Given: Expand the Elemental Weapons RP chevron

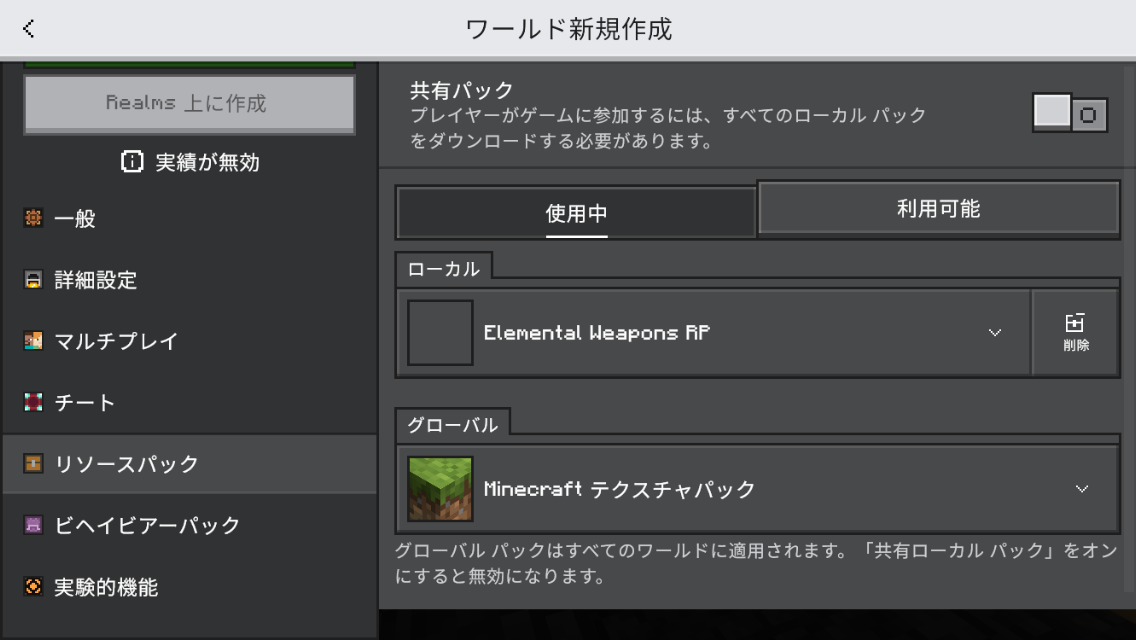Looking at the screenshot, I should click(995, 333).
